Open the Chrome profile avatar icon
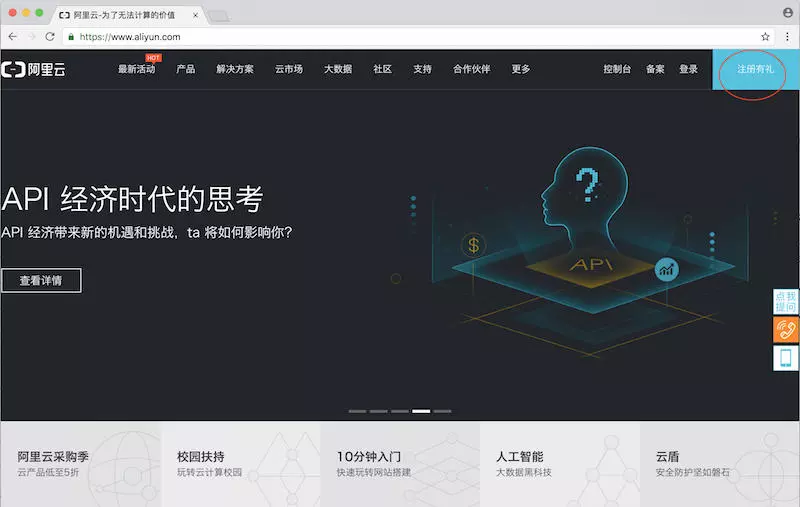 (x=788, y=13)
